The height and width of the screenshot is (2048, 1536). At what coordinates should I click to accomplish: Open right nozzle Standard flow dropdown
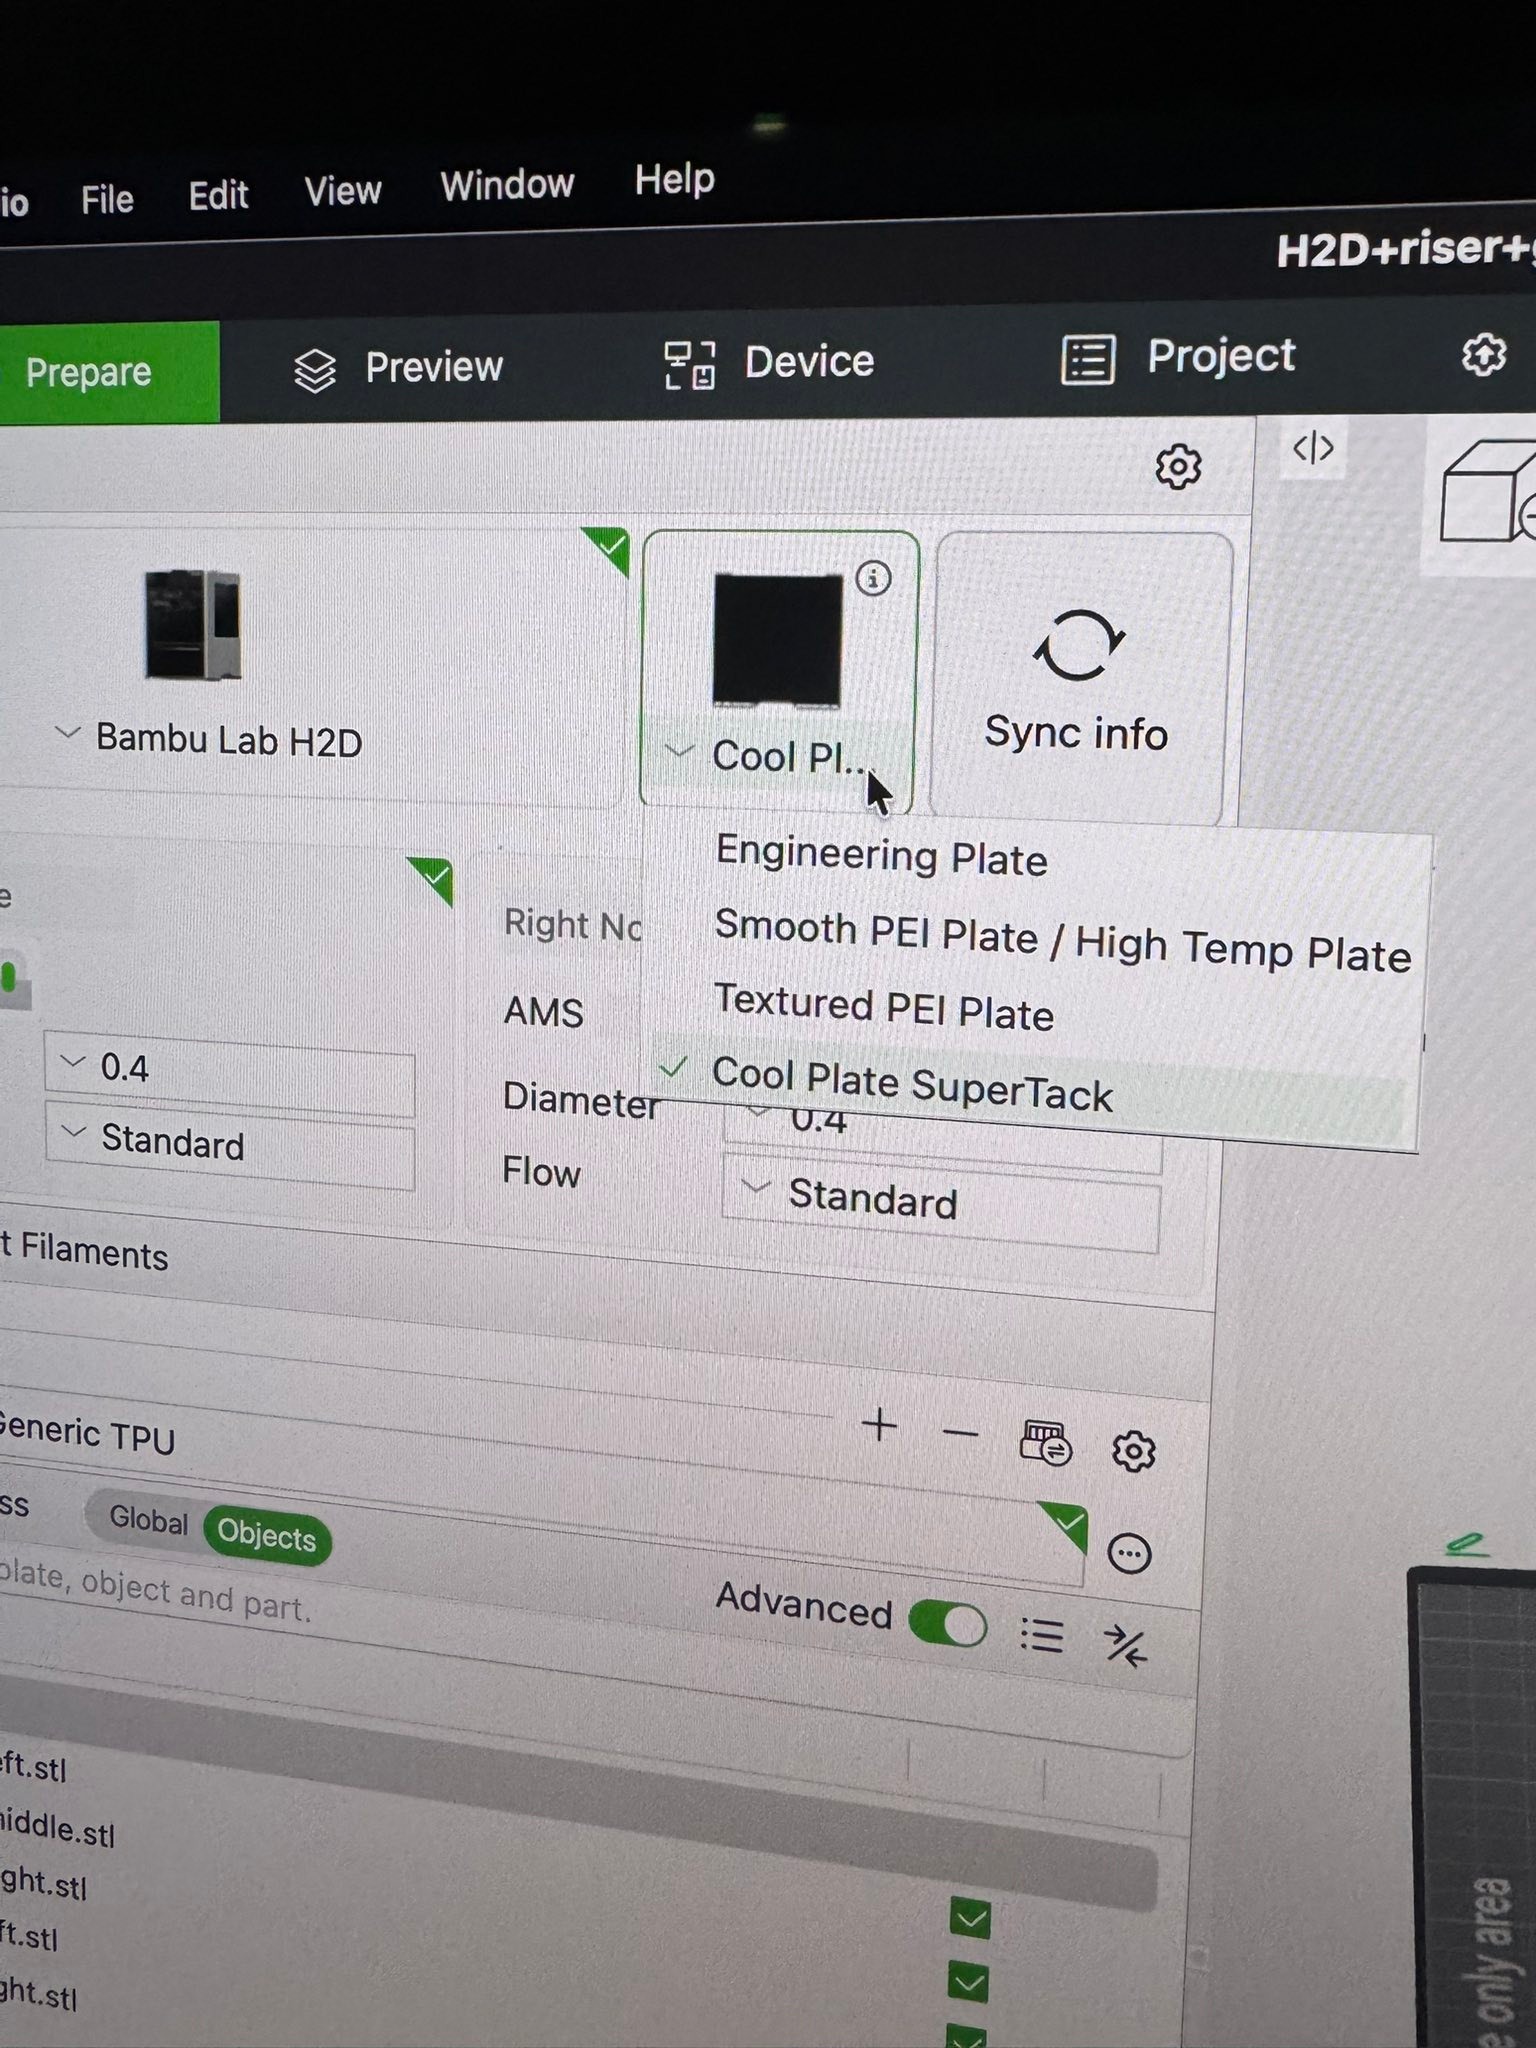coord(940,1201)
